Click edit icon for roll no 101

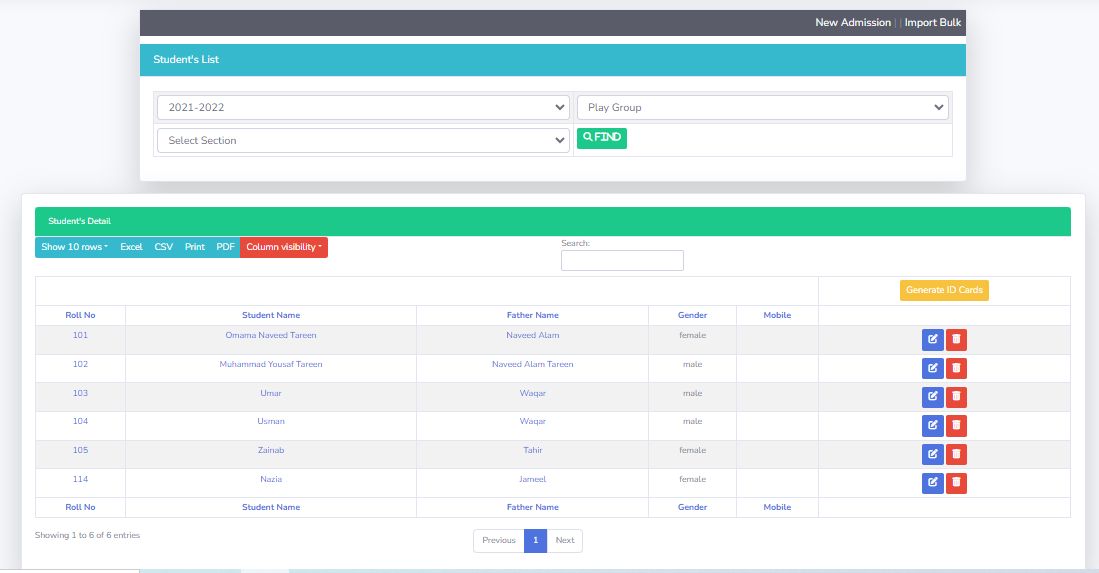click(x=932, y=340)
